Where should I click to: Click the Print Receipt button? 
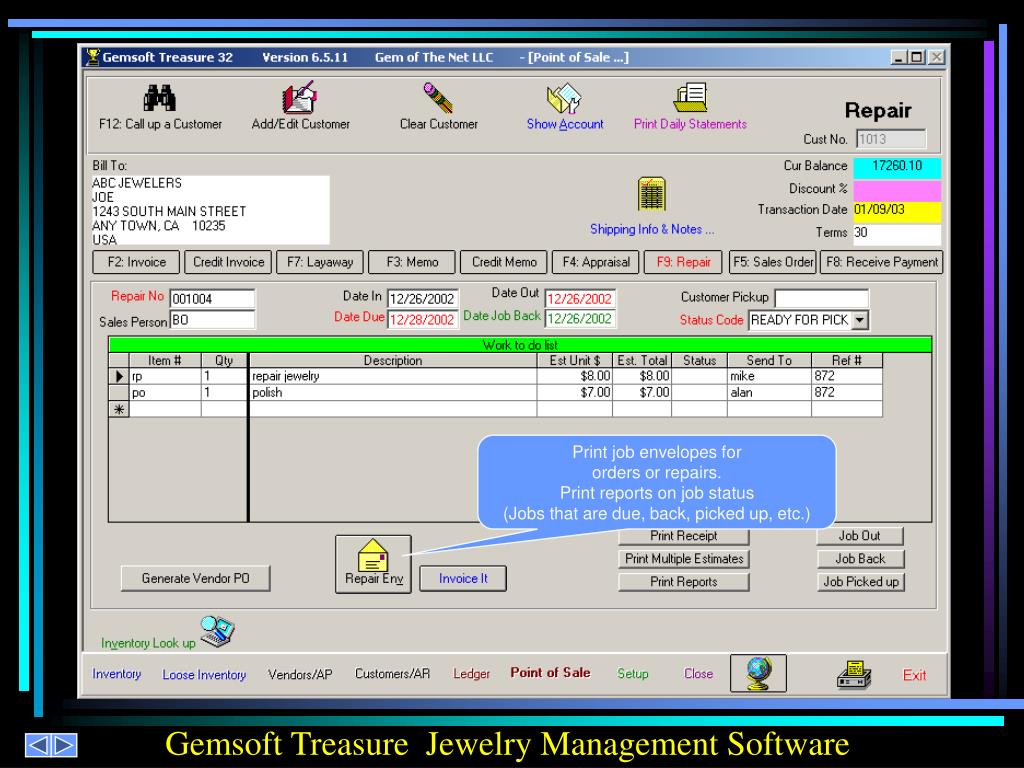pos(683,536)
